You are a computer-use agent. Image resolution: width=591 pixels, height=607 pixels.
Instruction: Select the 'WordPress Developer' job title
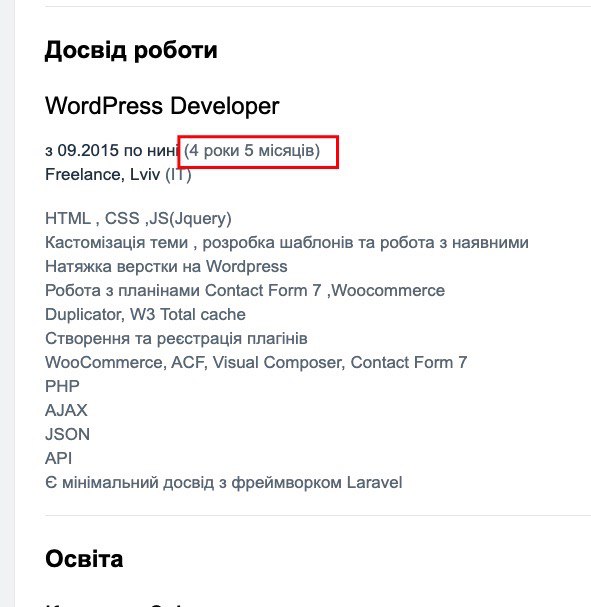click(162, 106)
